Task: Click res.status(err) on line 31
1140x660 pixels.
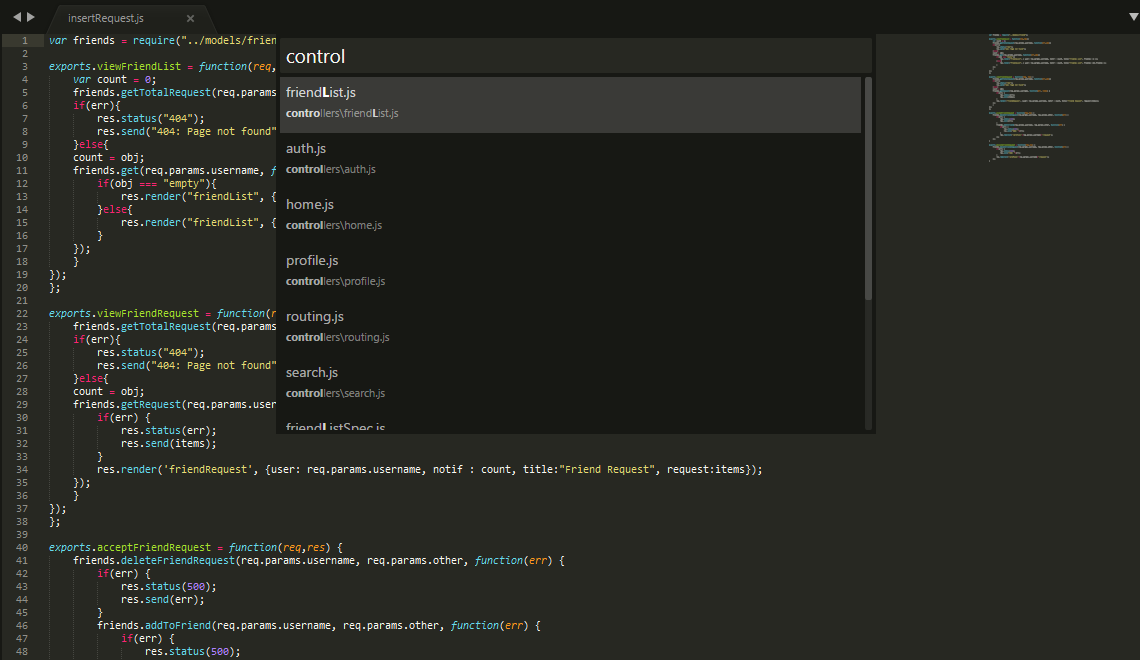Action: pyautogui.click(x=169, y=430)
